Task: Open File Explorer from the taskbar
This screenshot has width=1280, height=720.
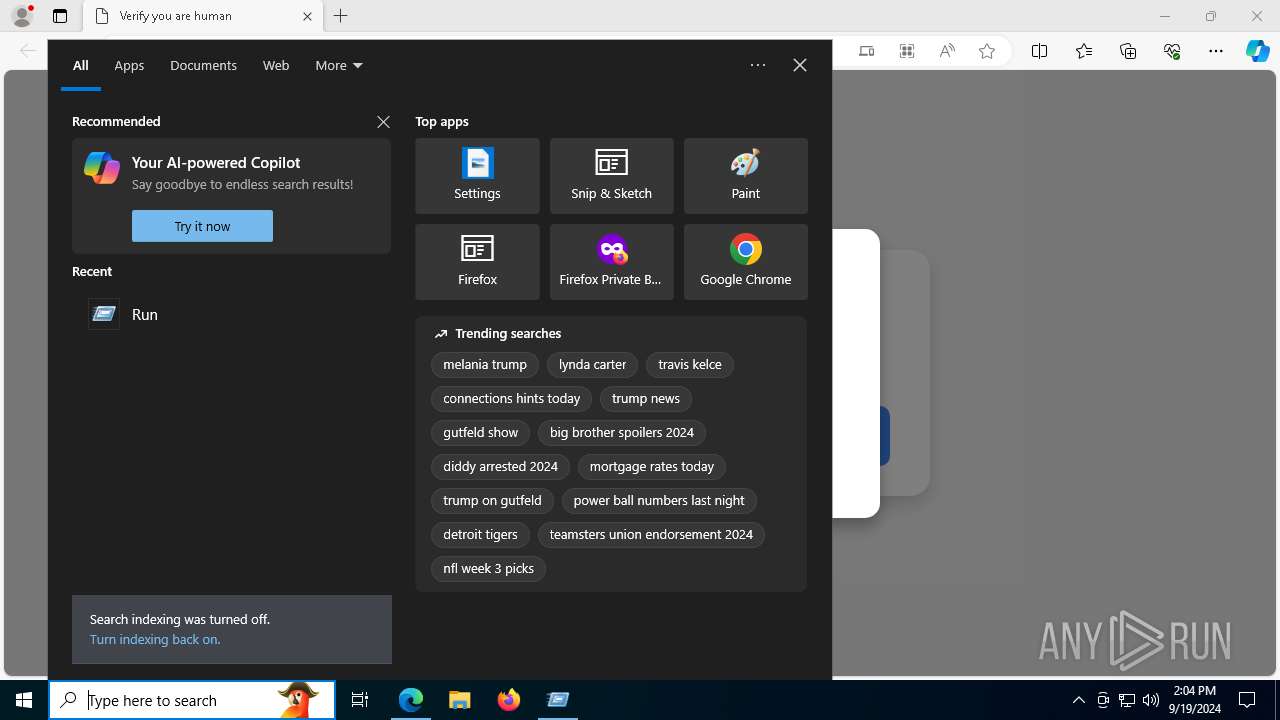Action: tap(460, 700)
